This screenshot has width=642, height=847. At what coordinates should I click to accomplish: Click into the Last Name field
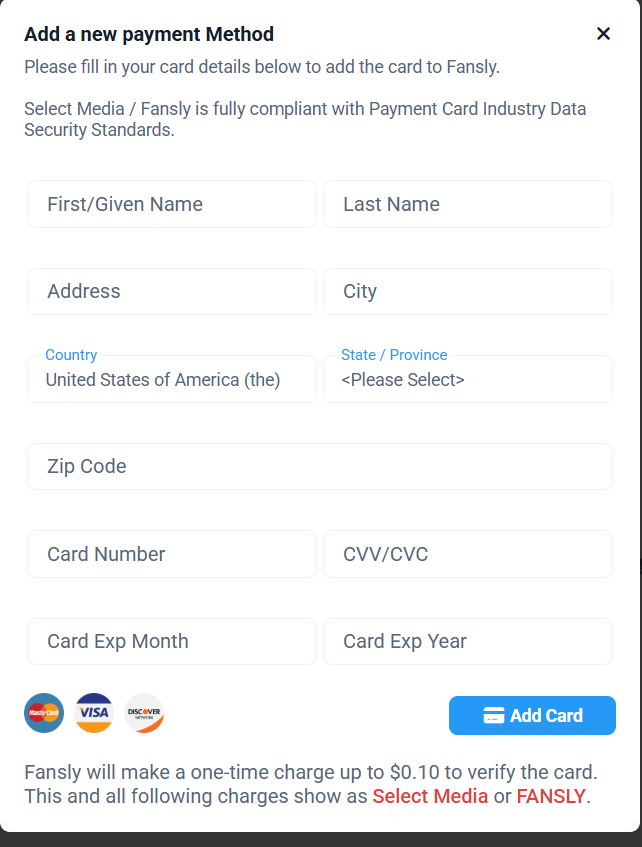pyautogui.click(x=467, y=204)
